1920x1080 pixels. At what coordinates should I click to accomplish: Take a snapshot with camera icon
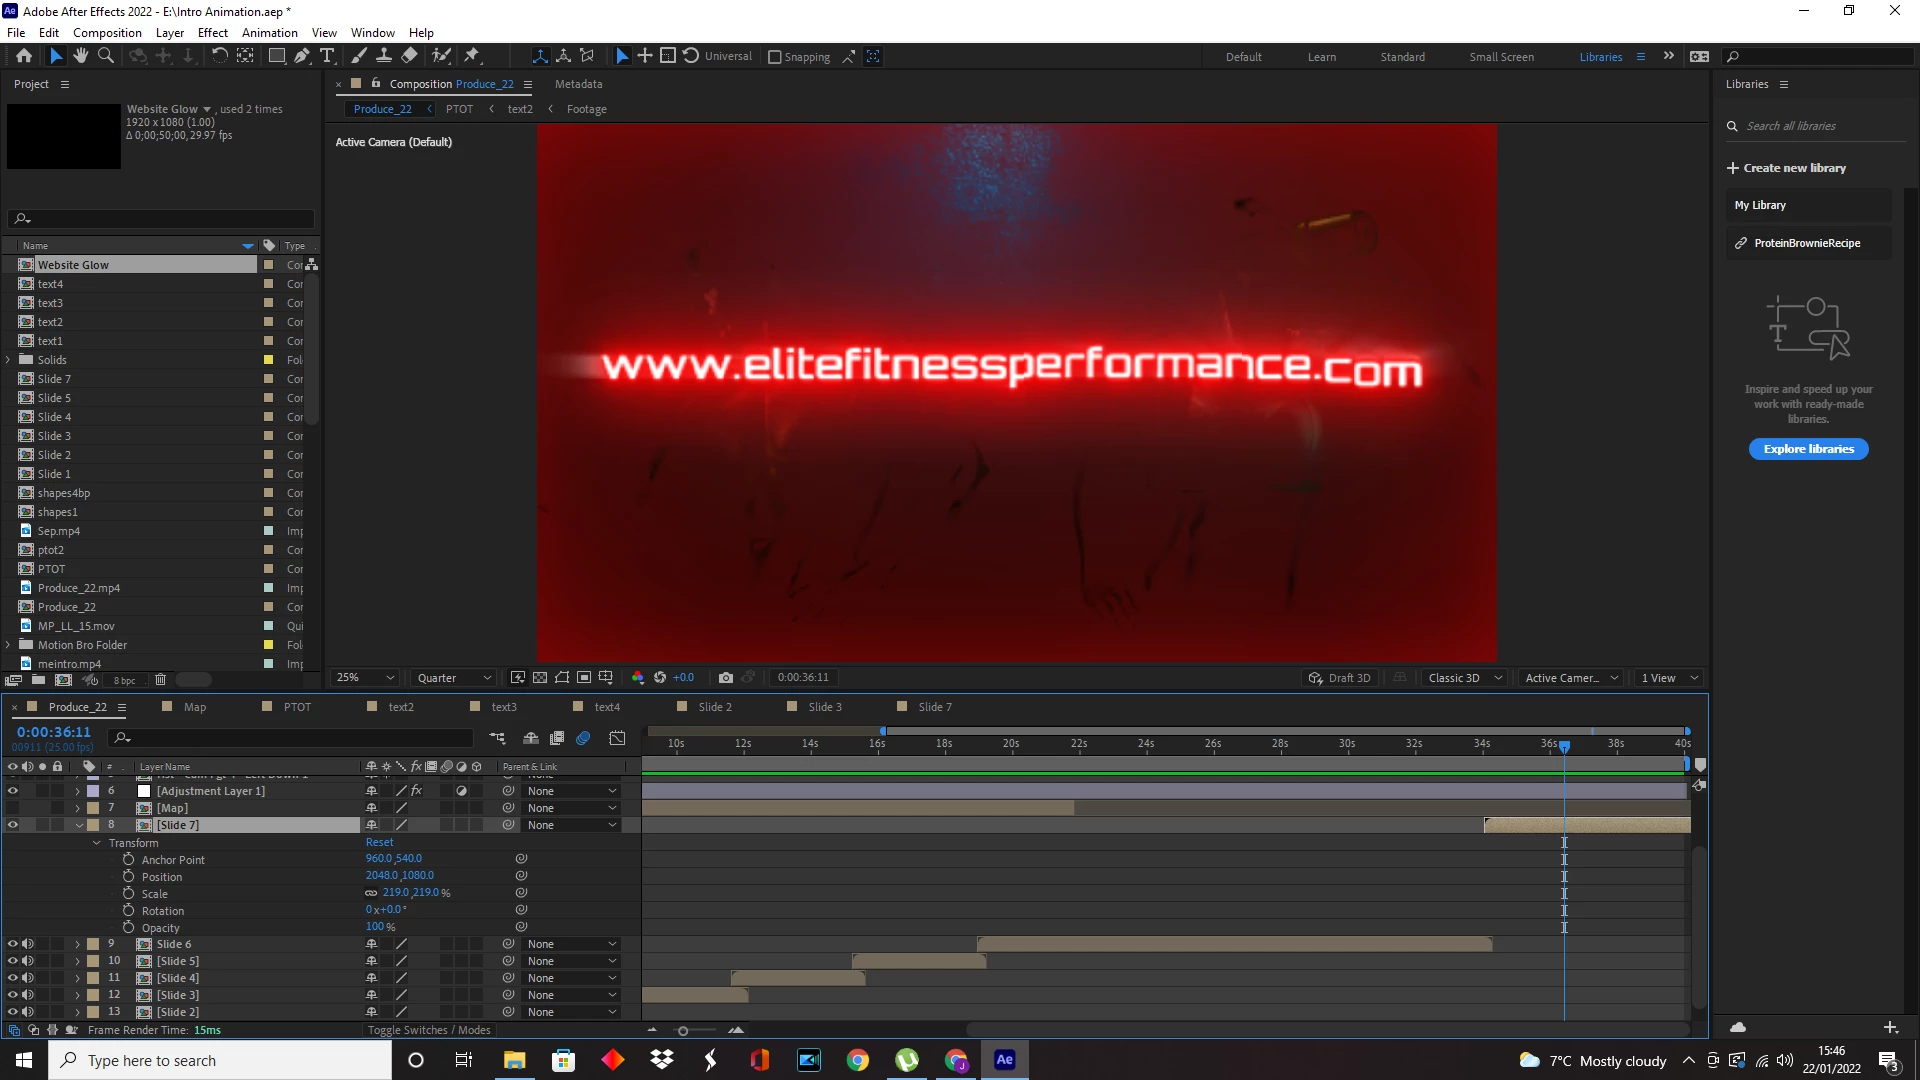tap(726, 677)
